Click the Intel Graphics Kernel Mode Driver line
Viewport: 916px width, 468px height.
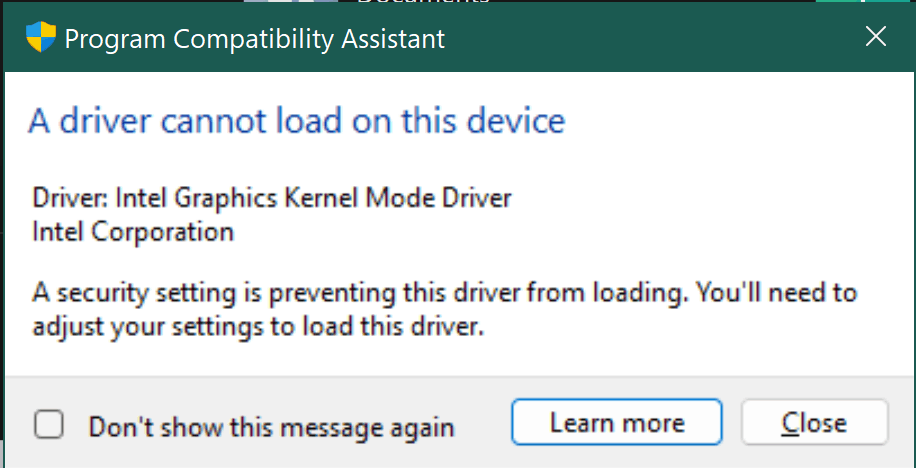272,199
